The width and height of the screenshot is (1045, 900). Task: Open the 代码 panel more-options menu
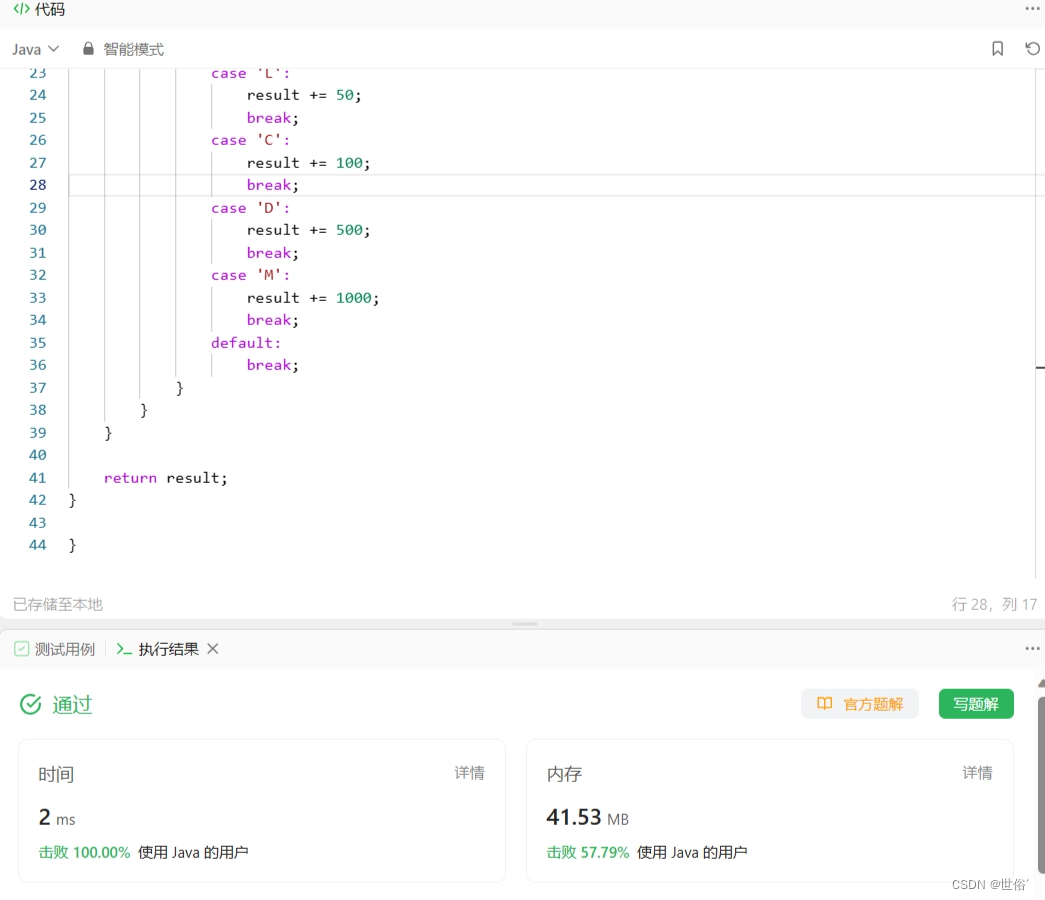coord(1032,9)
